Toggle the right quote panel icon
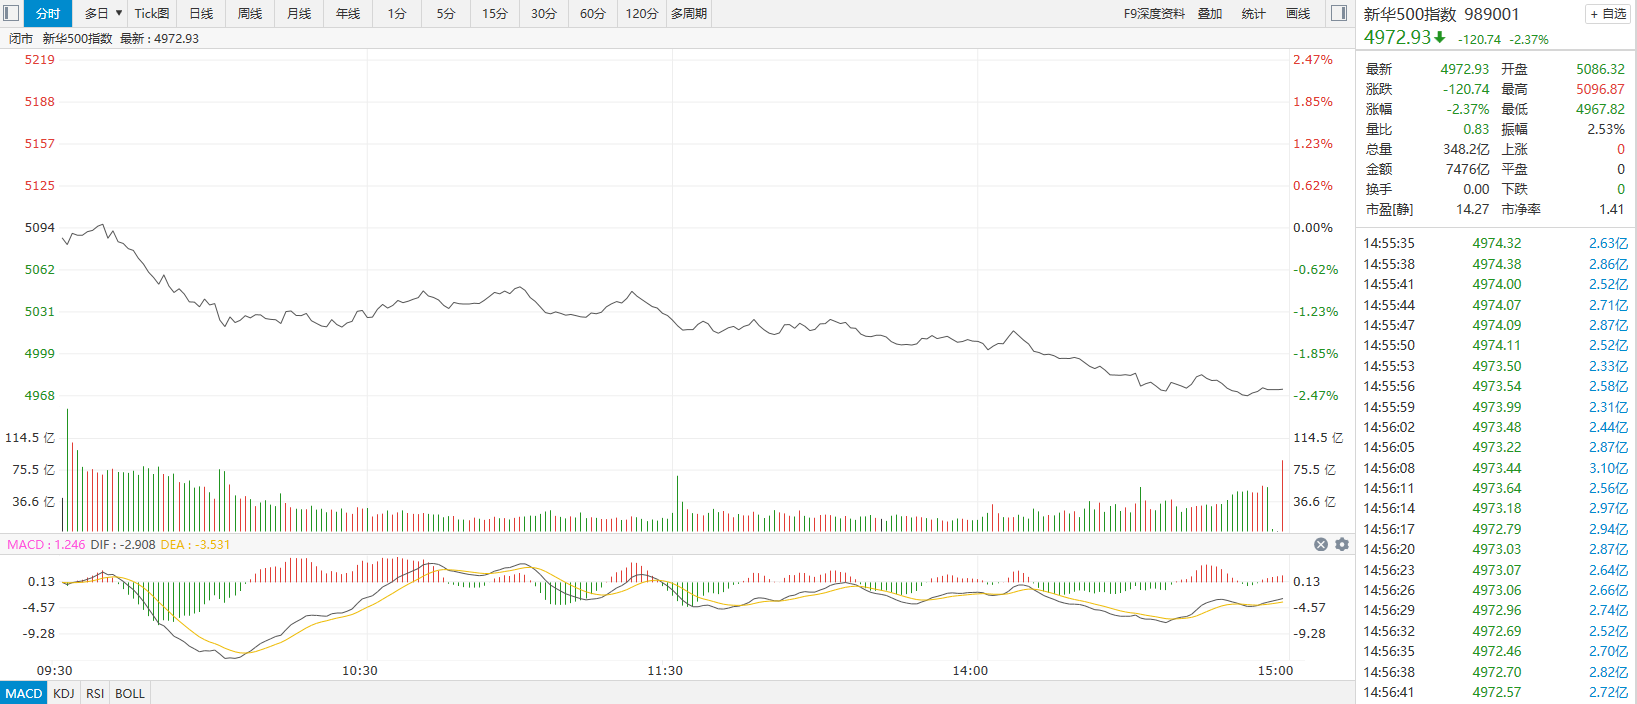Image resolution: width=1637 pixels, height=704 pixels. (x=1339, y=13)
